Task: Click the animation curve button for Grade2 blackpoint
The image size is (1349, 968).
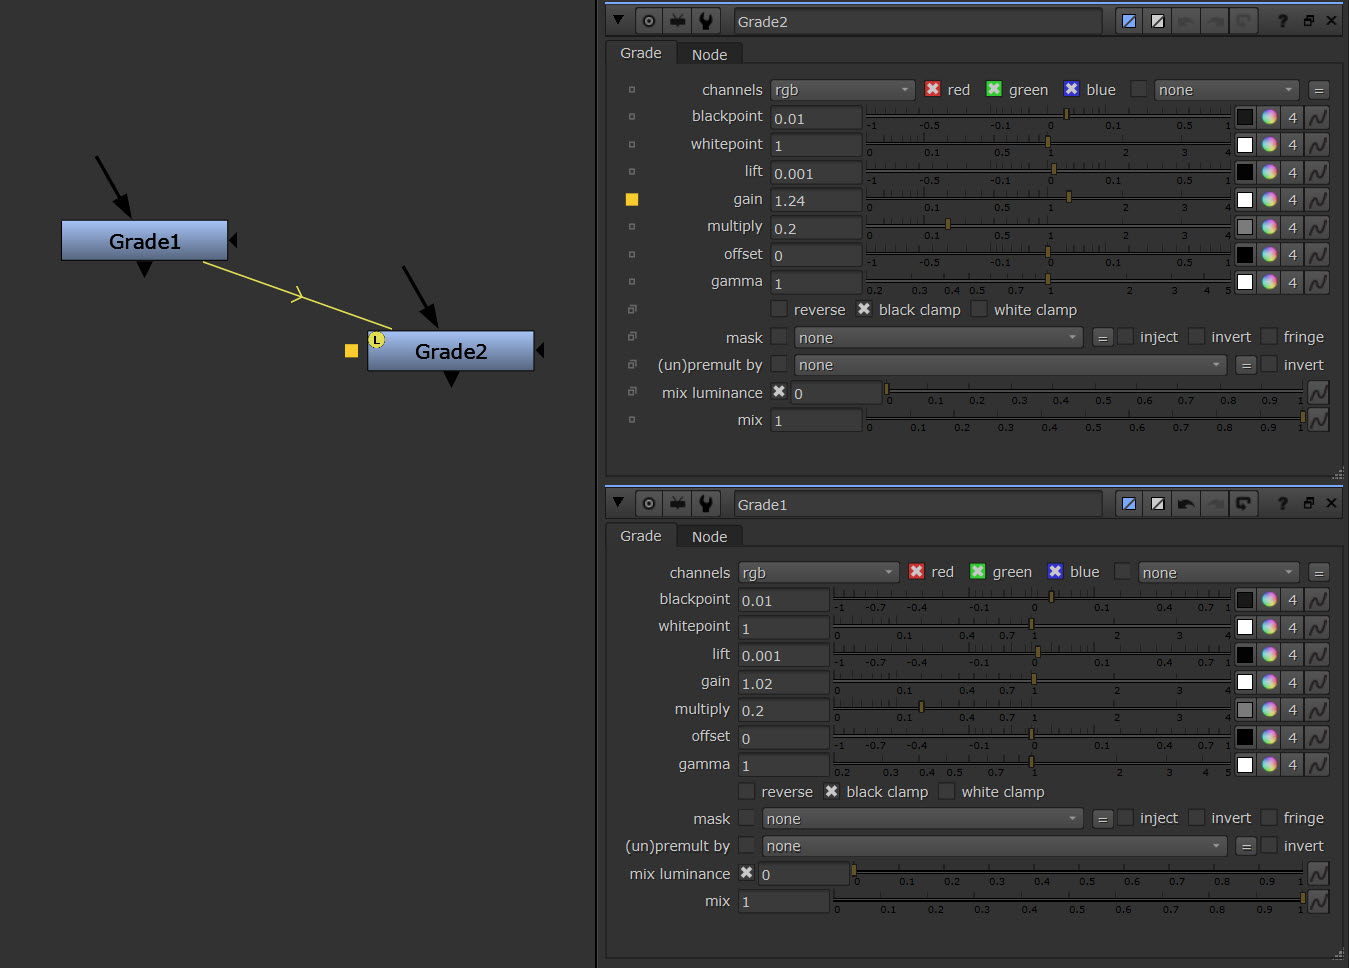Action: pyautogui.click(x=1318, y=118)
